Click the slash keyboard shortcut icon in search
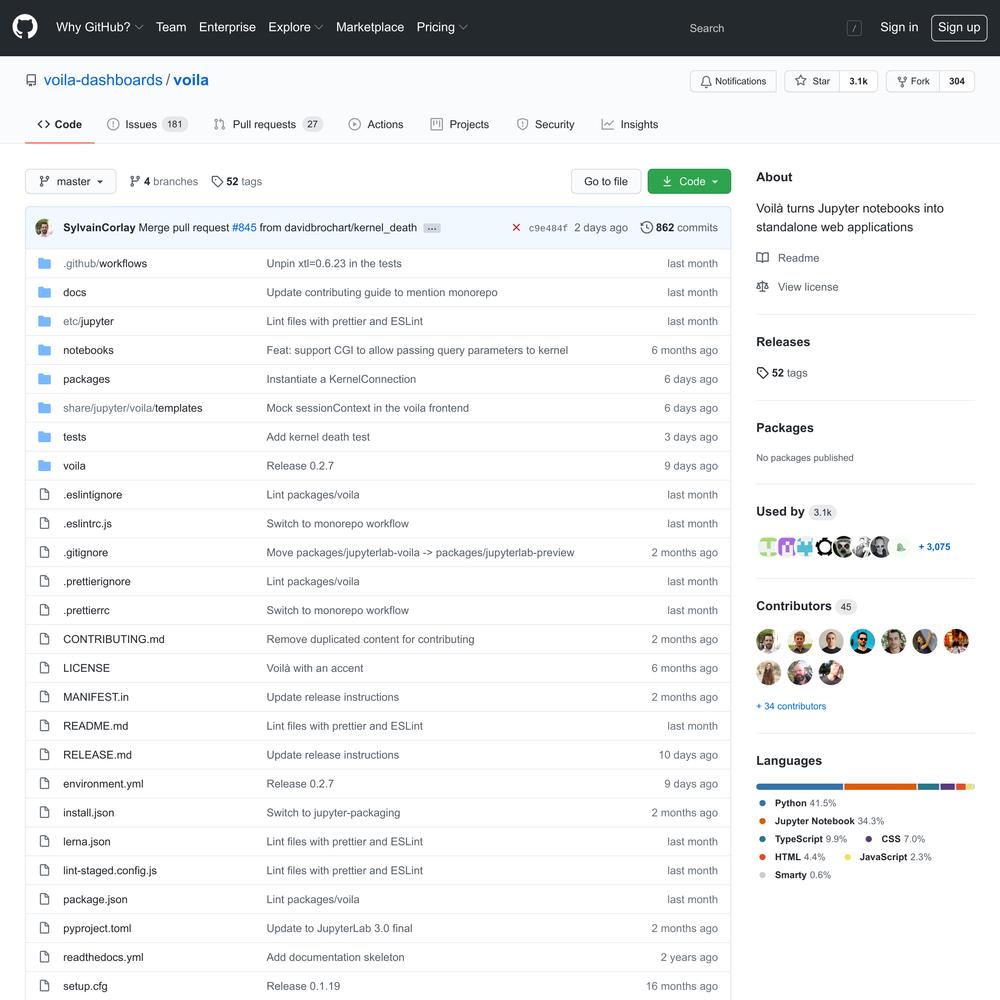The height and width of the screenshot is (1000, 1000). pos(854,28)
